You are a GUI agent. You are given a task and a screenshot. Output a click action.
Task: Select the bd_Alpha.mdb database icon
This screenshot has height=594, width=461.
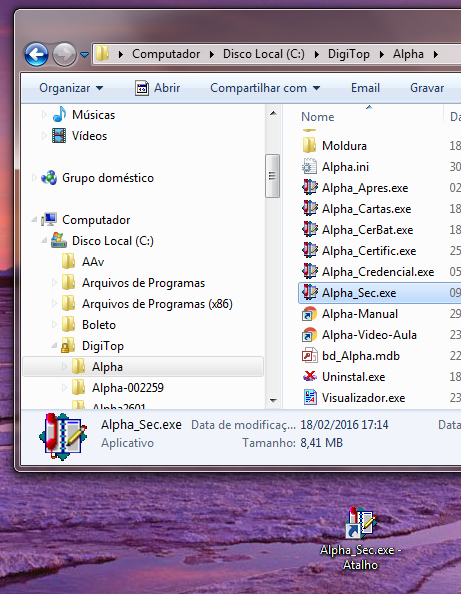click(x=309, y=356)
